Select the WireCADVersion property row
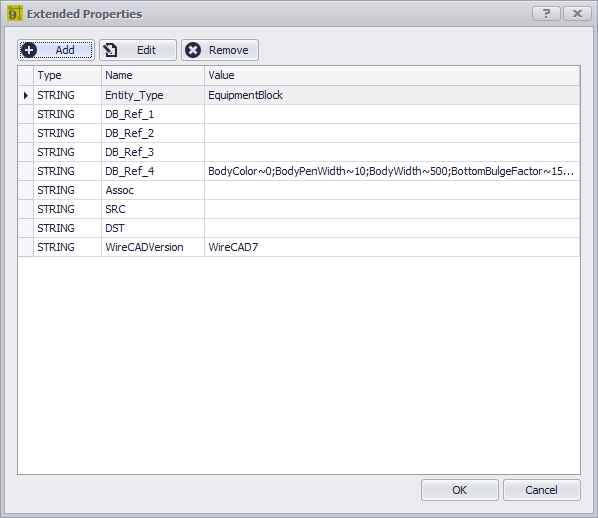Screen dimensions: 598x518 coord(299,247)
